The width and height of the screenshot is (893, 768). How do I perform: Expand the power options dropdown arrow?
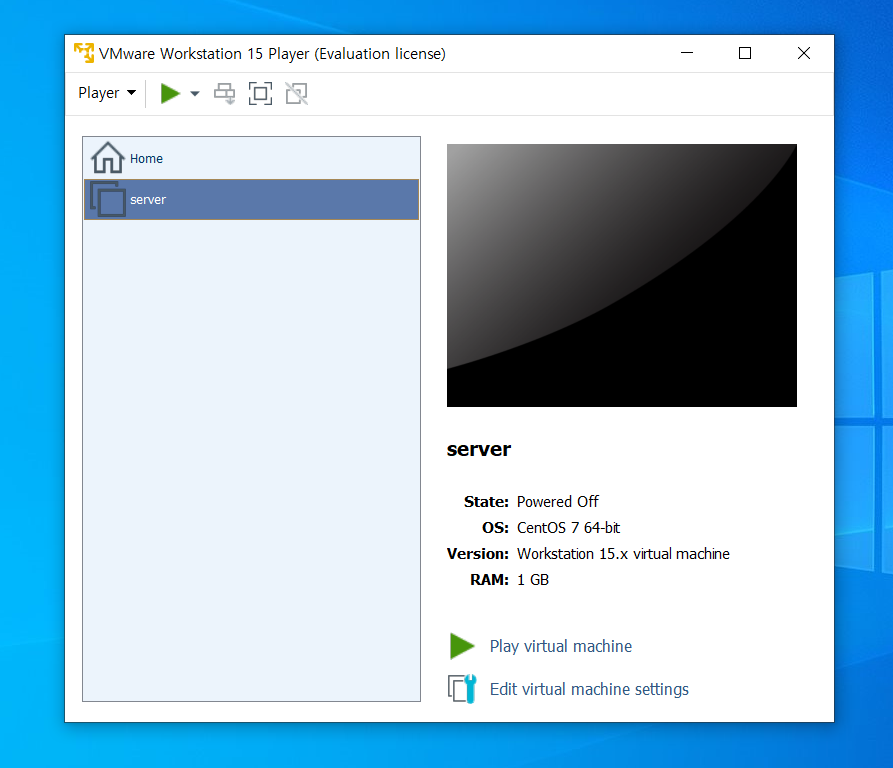click(x=195, y=93)
